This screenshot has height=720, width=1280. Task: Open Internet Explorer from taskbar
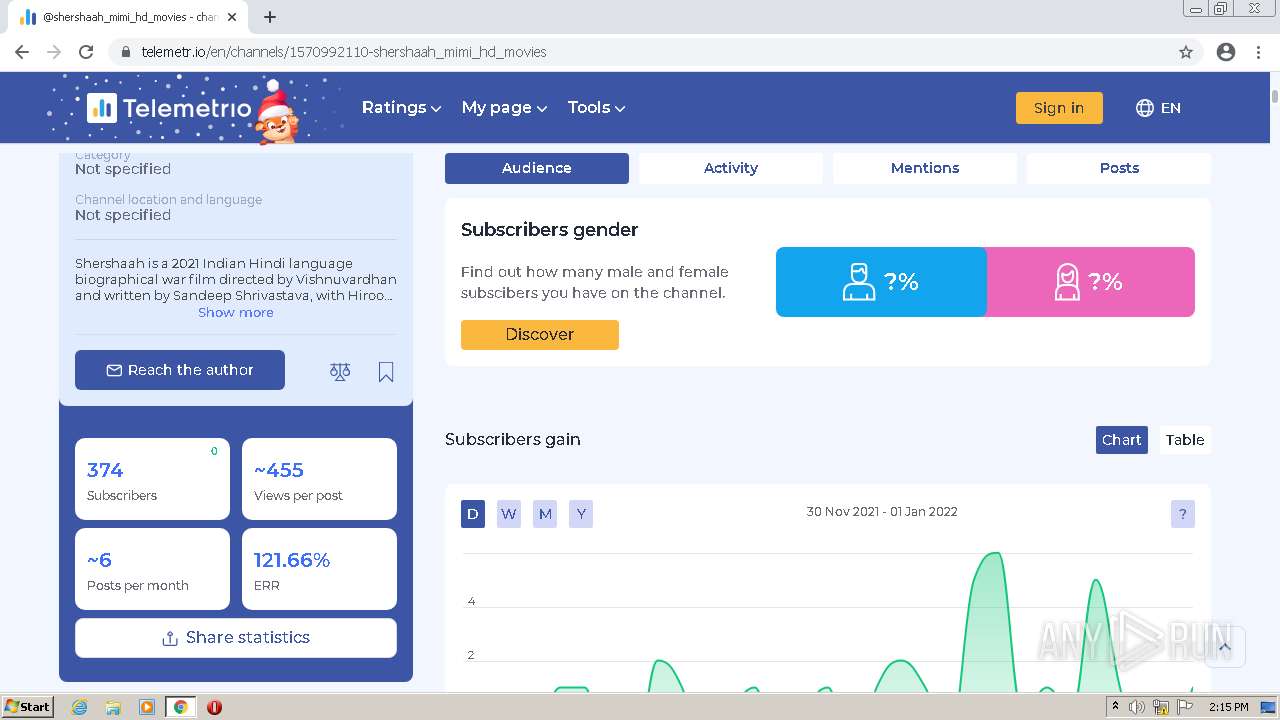79,707
